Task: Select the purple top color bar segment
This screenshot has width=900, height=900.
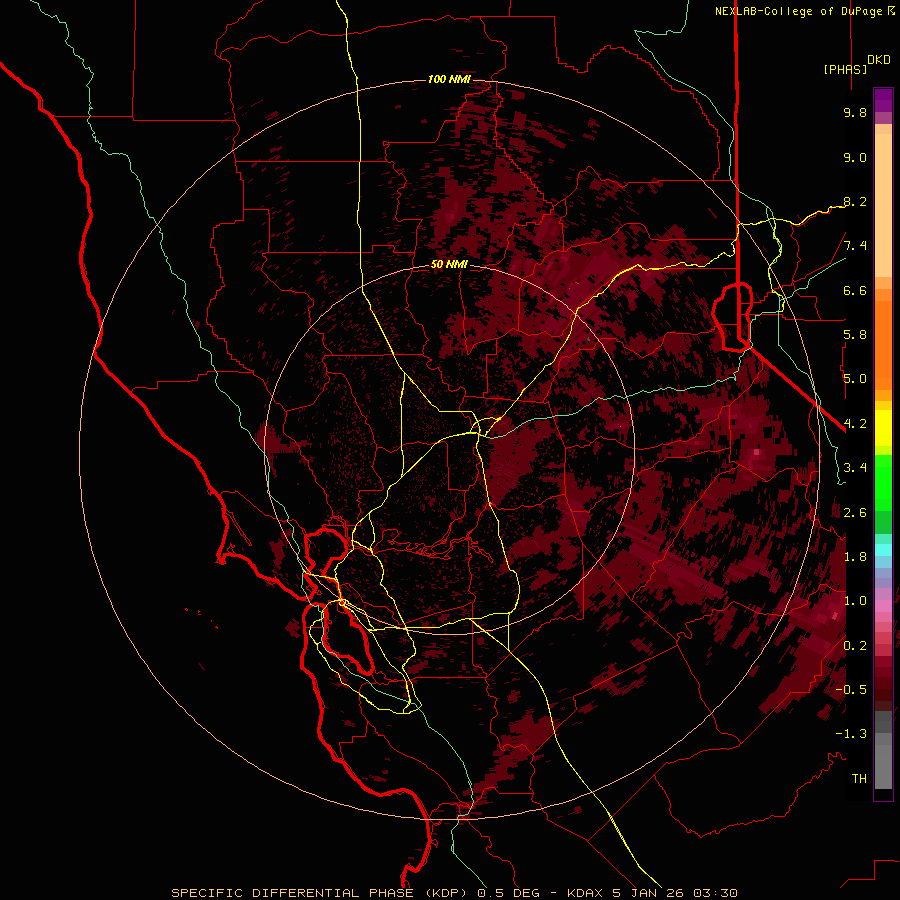Action: point(883,100)
